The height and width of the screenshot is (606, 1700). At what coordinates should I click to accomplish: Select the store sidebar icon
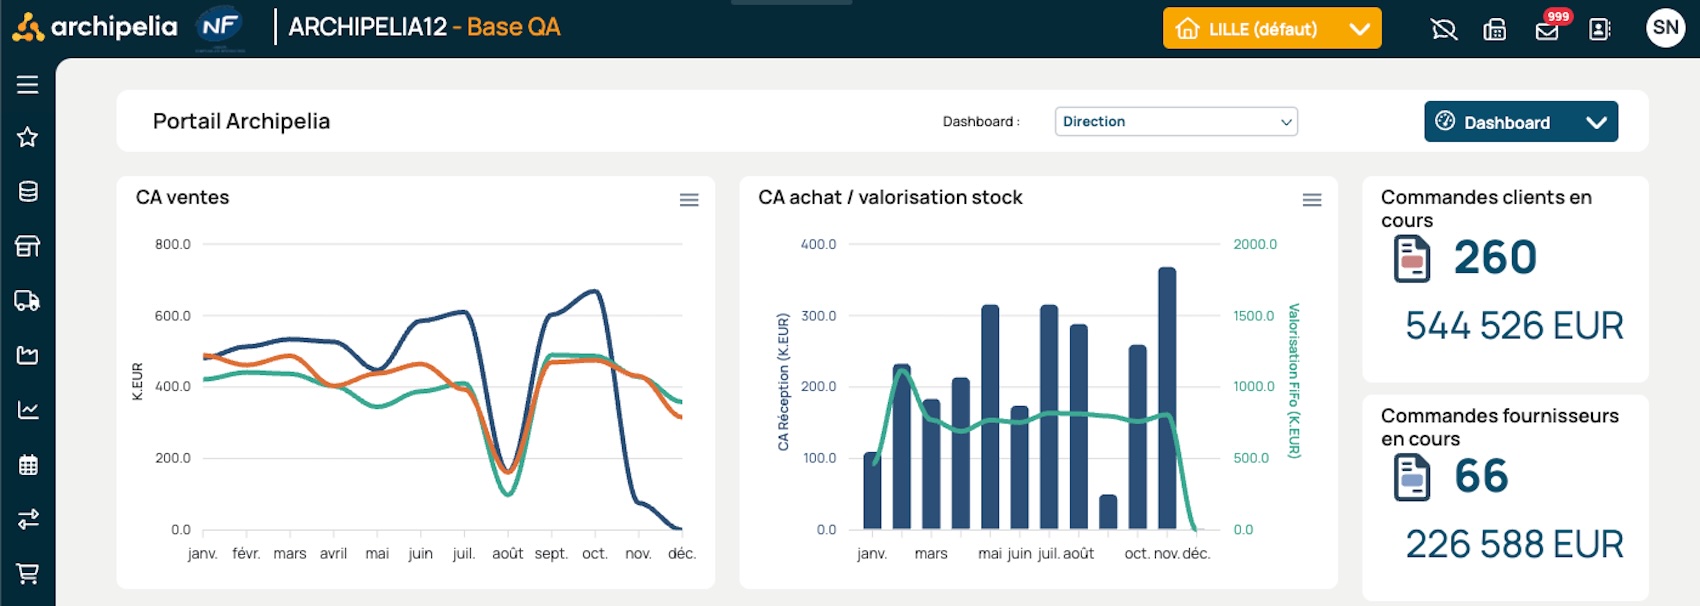(27, 246)
